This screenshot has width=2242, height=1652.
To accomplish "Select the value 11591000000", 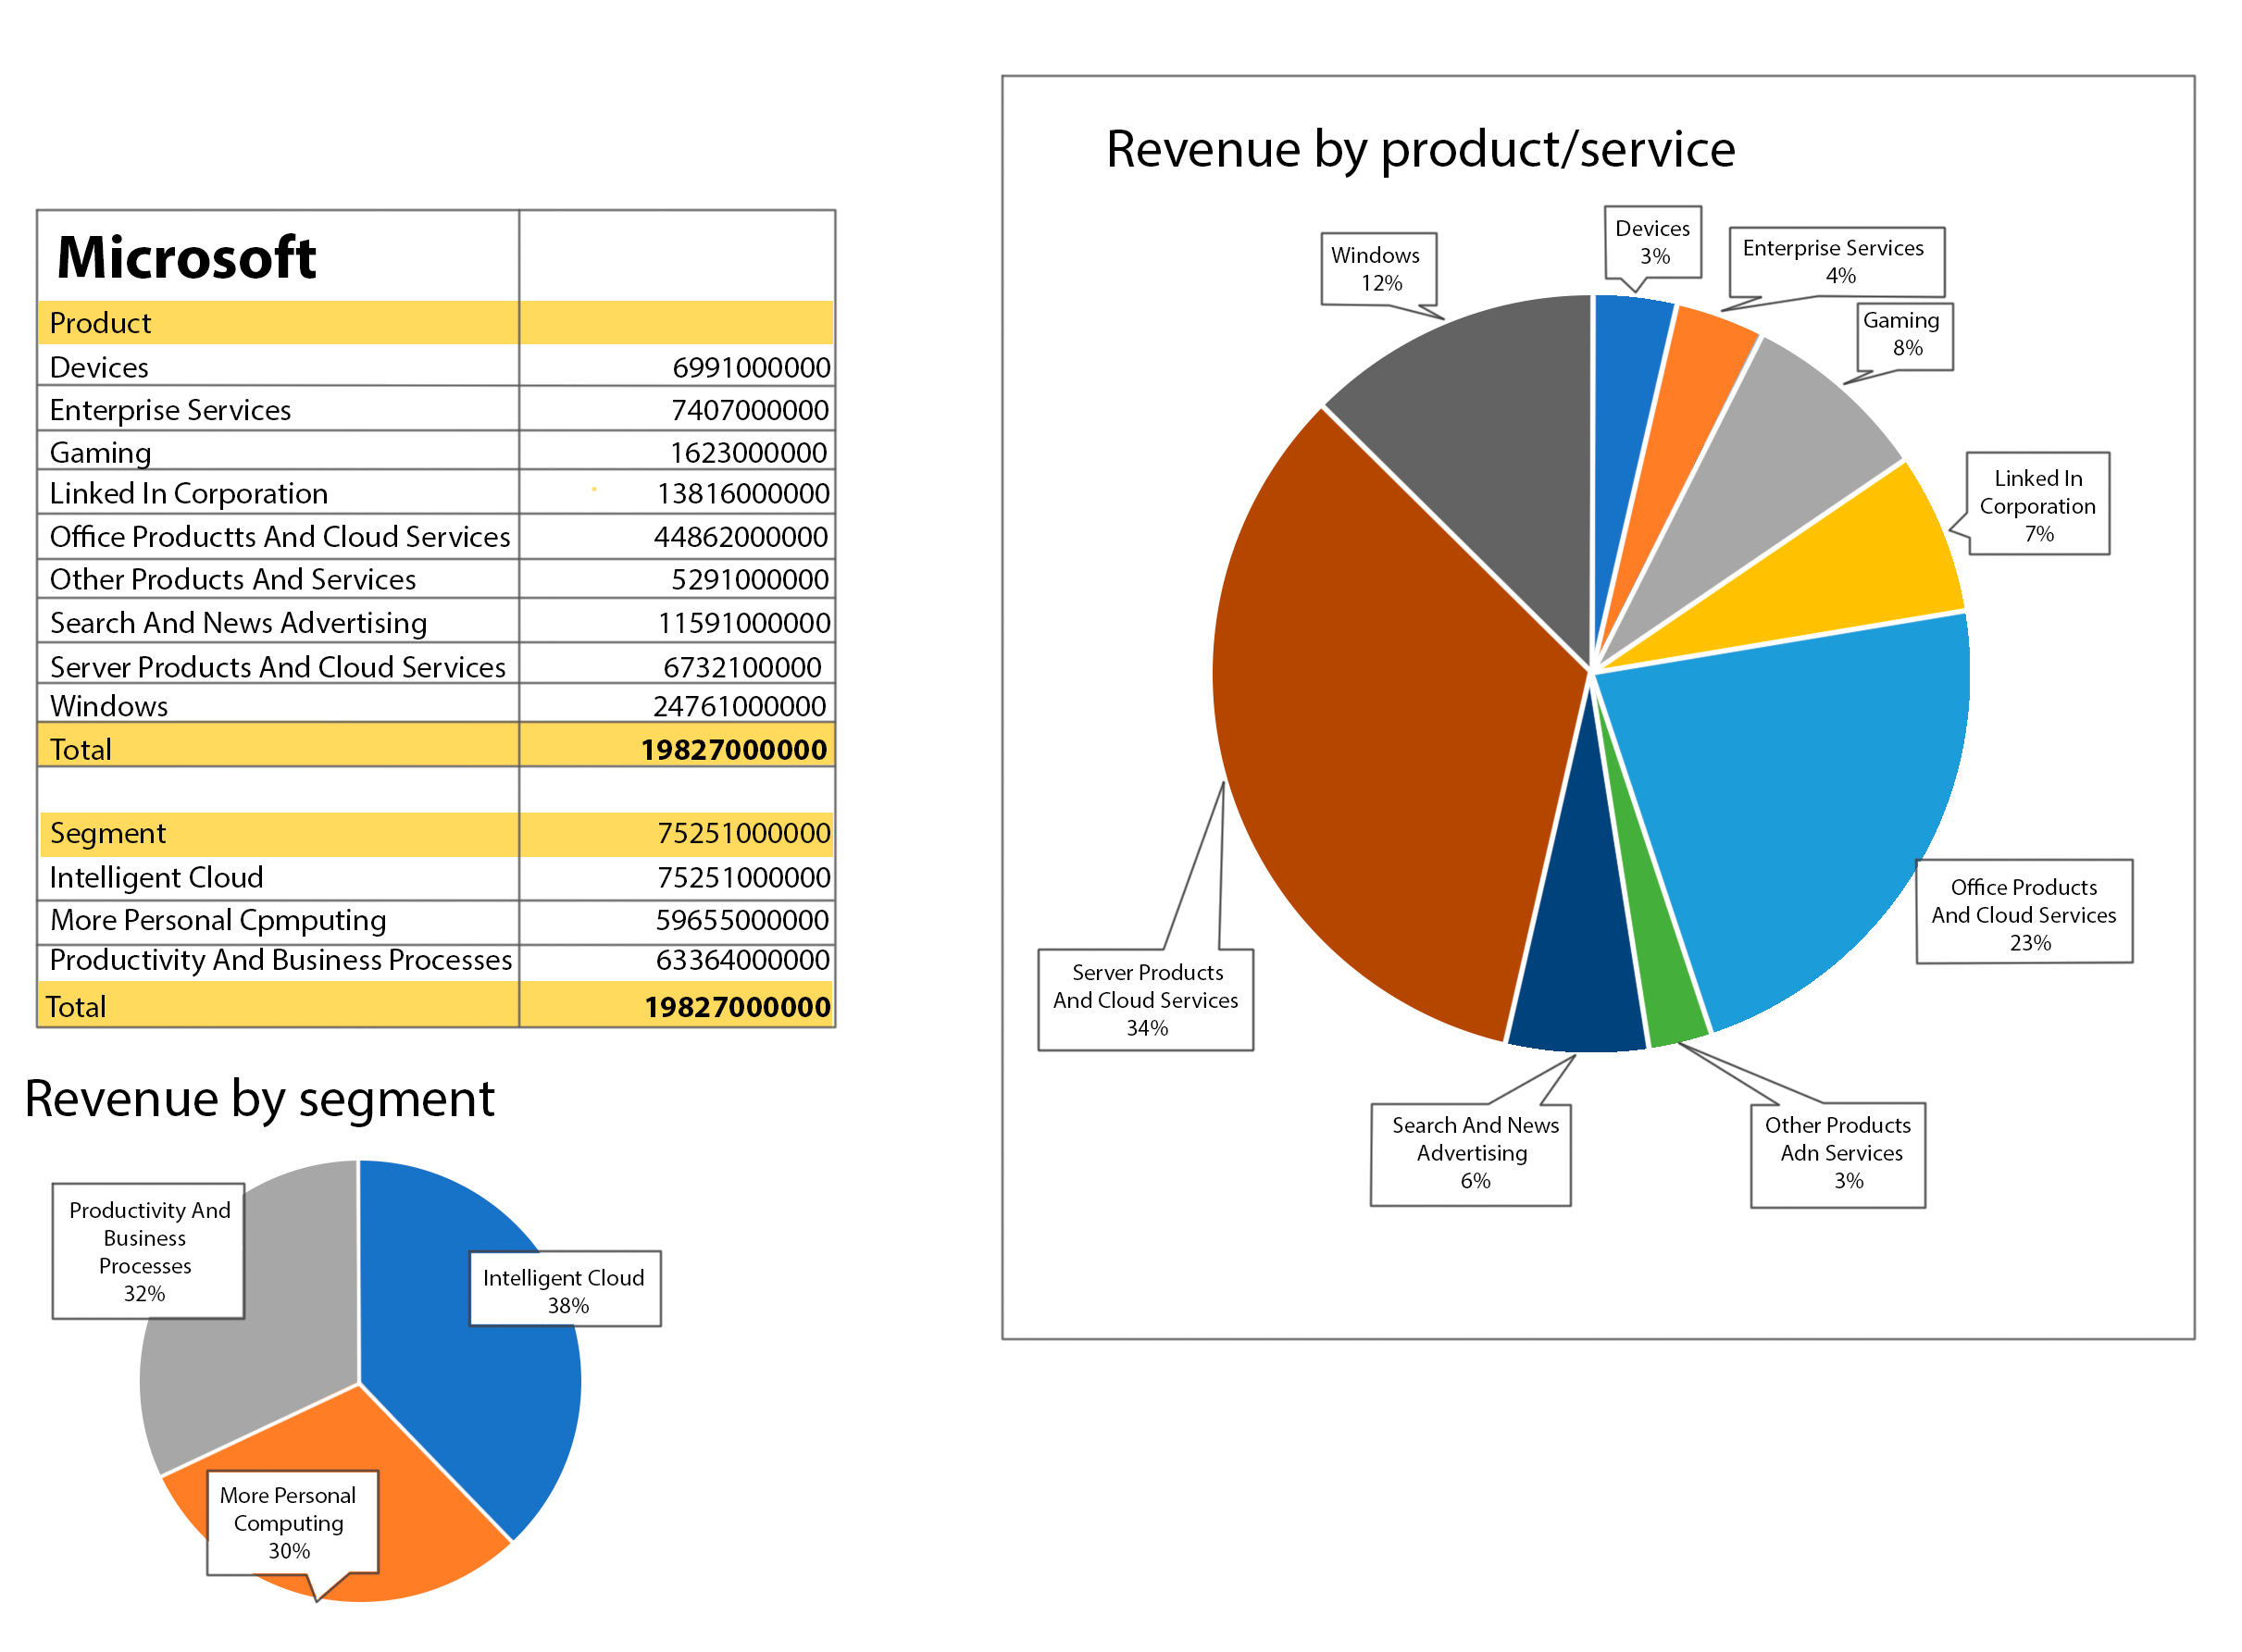I will (x=744, y=623).
